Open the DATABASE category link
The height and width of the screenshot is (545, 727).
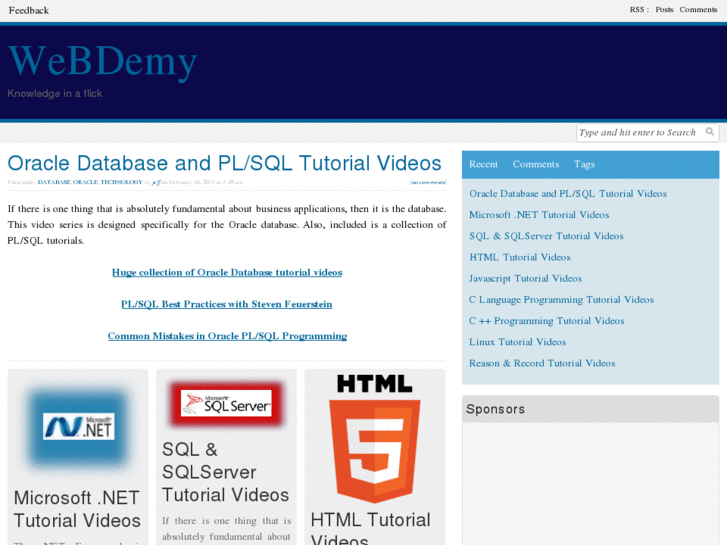coord(54,182)
